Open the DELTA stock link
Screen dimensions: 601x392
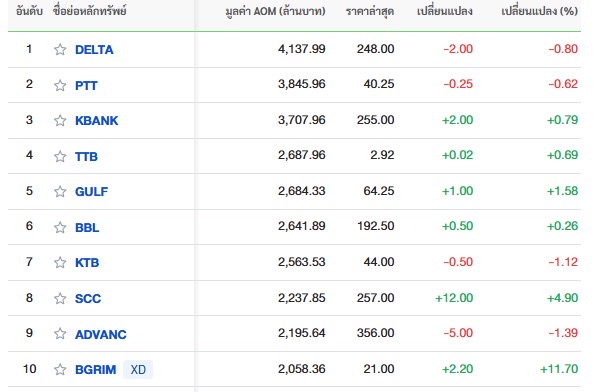coord(94,50)
